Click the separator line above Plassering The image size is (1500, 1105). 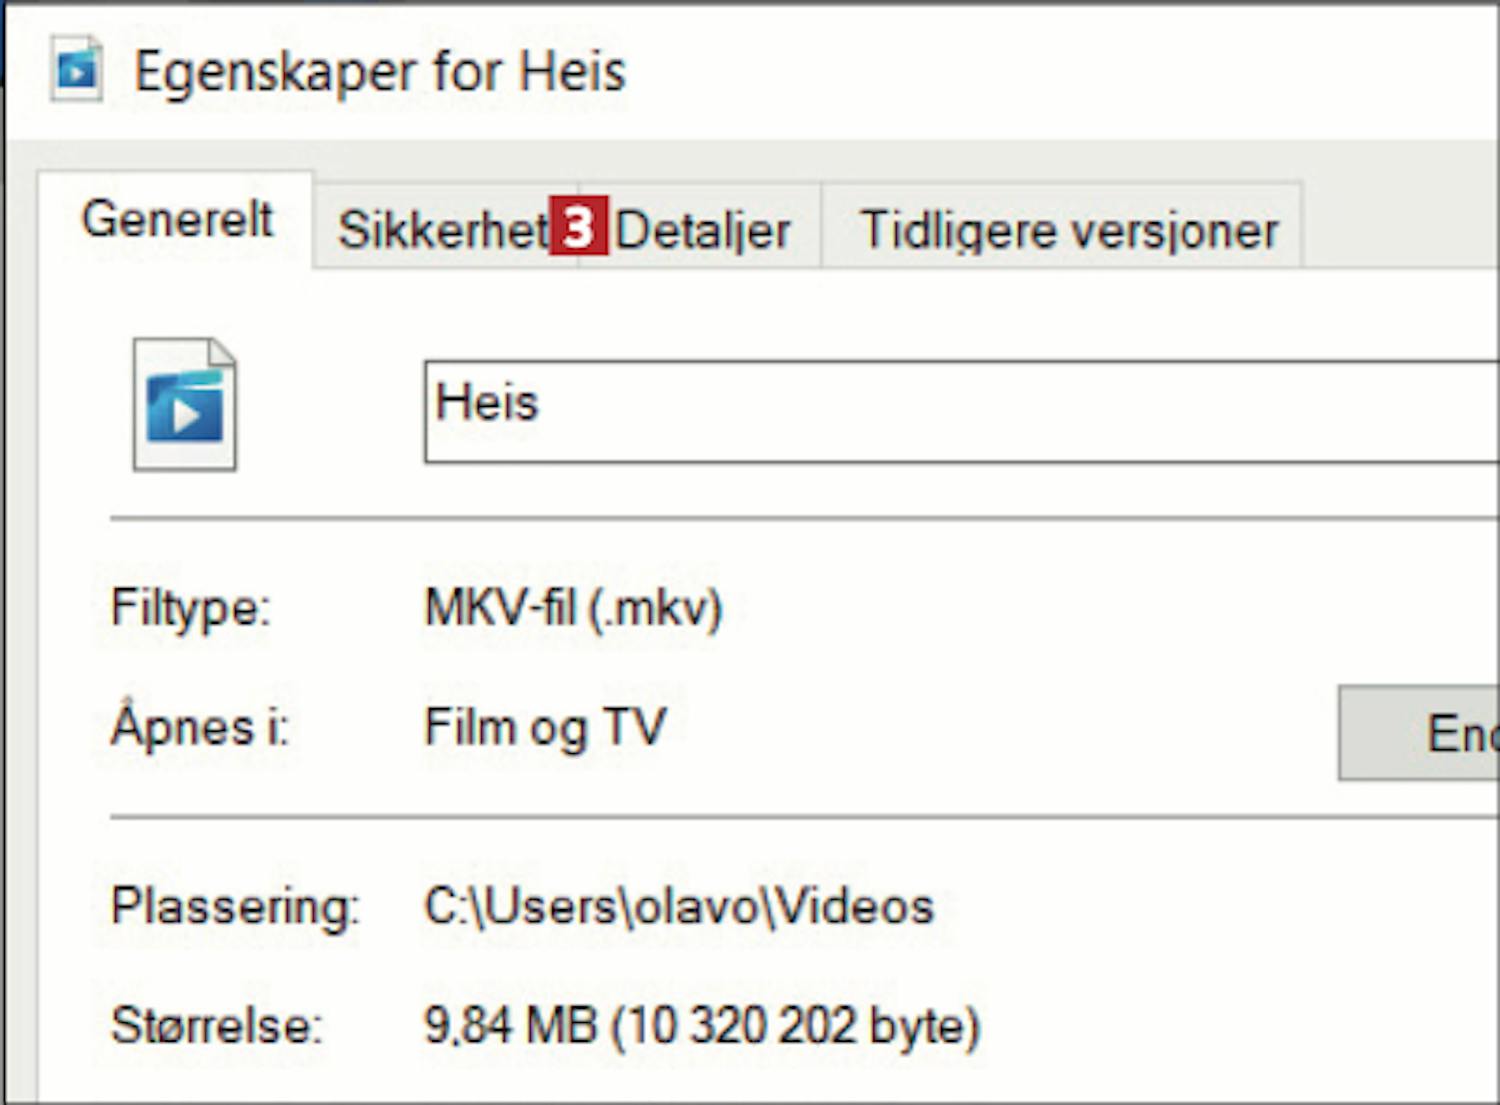click(800, 817)
